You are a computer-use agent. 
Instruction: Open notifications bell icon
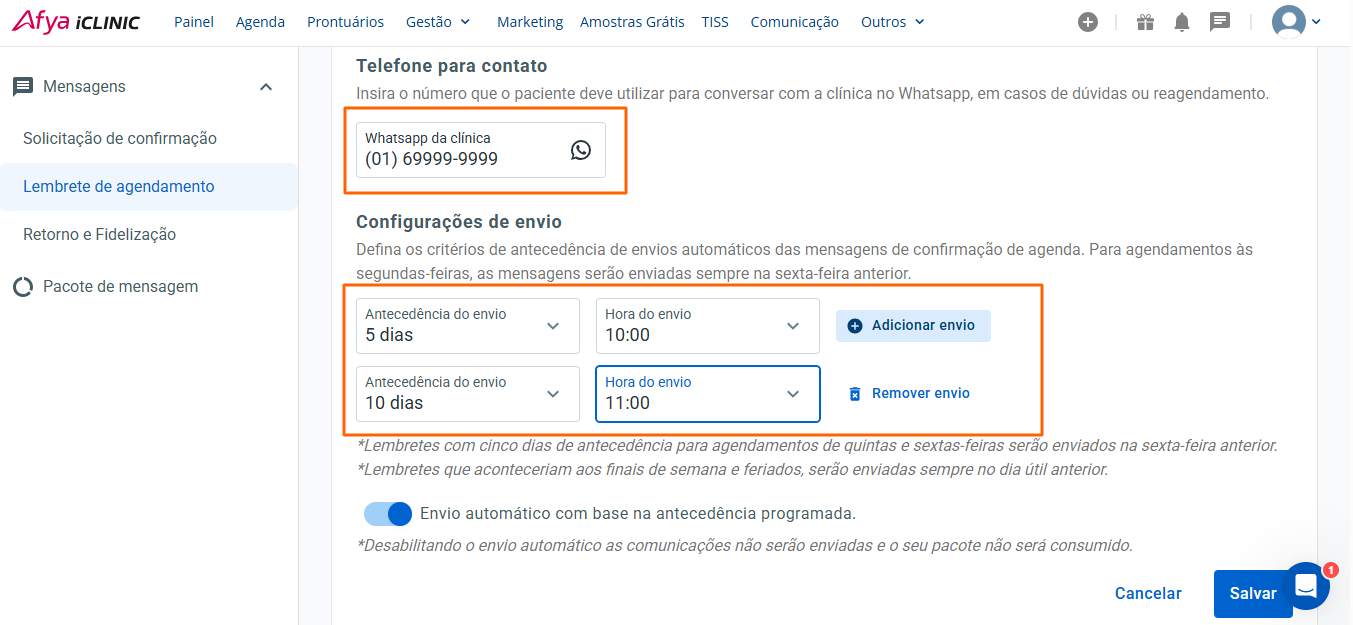pos(1182,22)
